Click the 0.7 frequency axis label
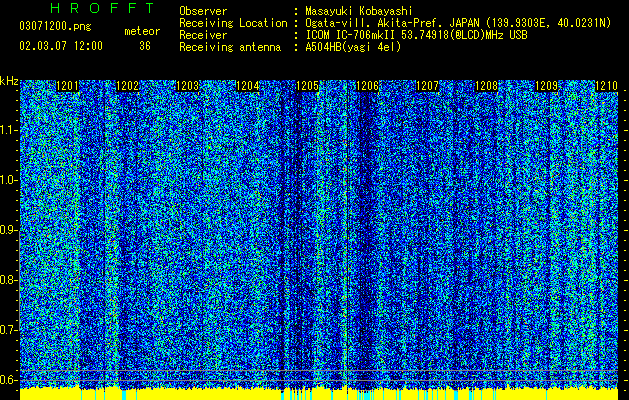The height and width of the screenshot is (400, 629). click(x=8, y=330)
